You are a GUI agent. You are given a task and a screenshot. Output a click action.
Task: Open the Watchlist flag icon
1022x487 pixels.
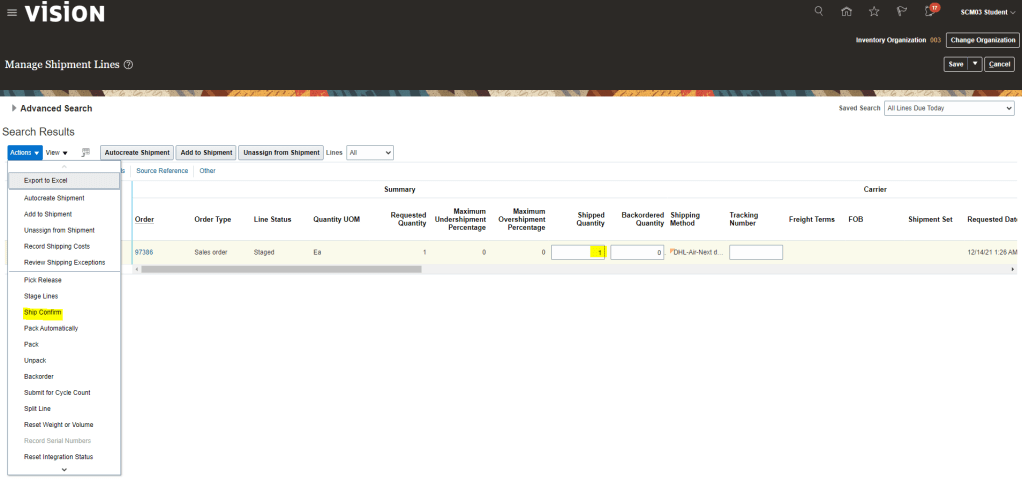[x=901, y=12]
